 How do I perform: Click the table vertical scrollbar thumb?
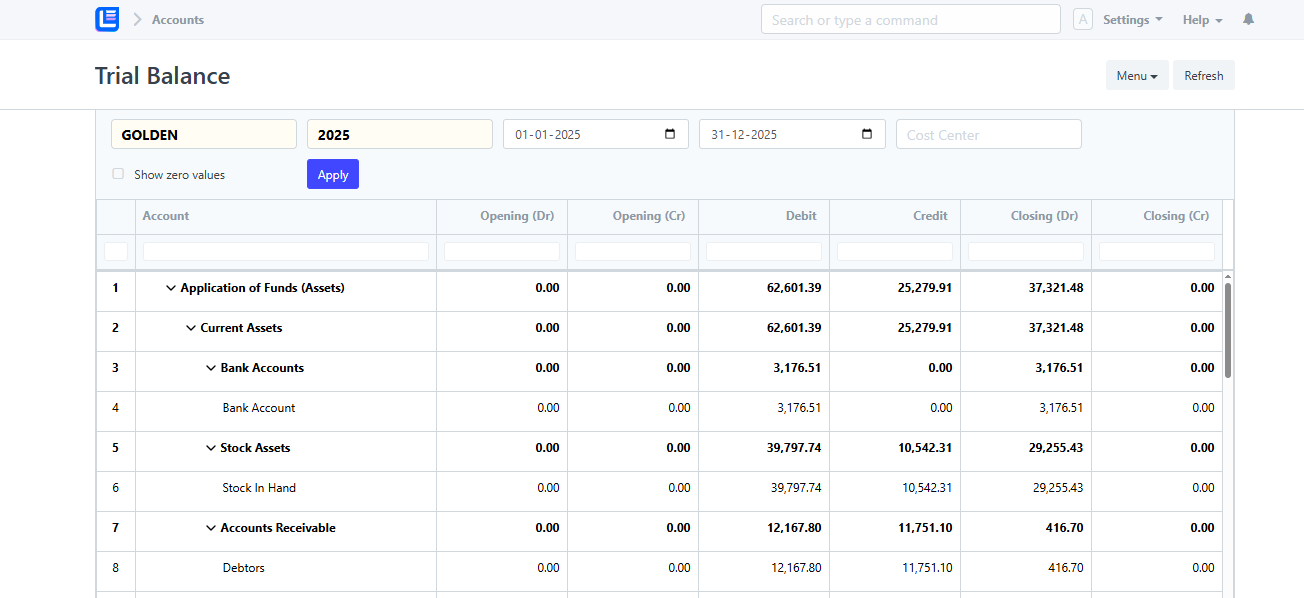(1228, 329)
